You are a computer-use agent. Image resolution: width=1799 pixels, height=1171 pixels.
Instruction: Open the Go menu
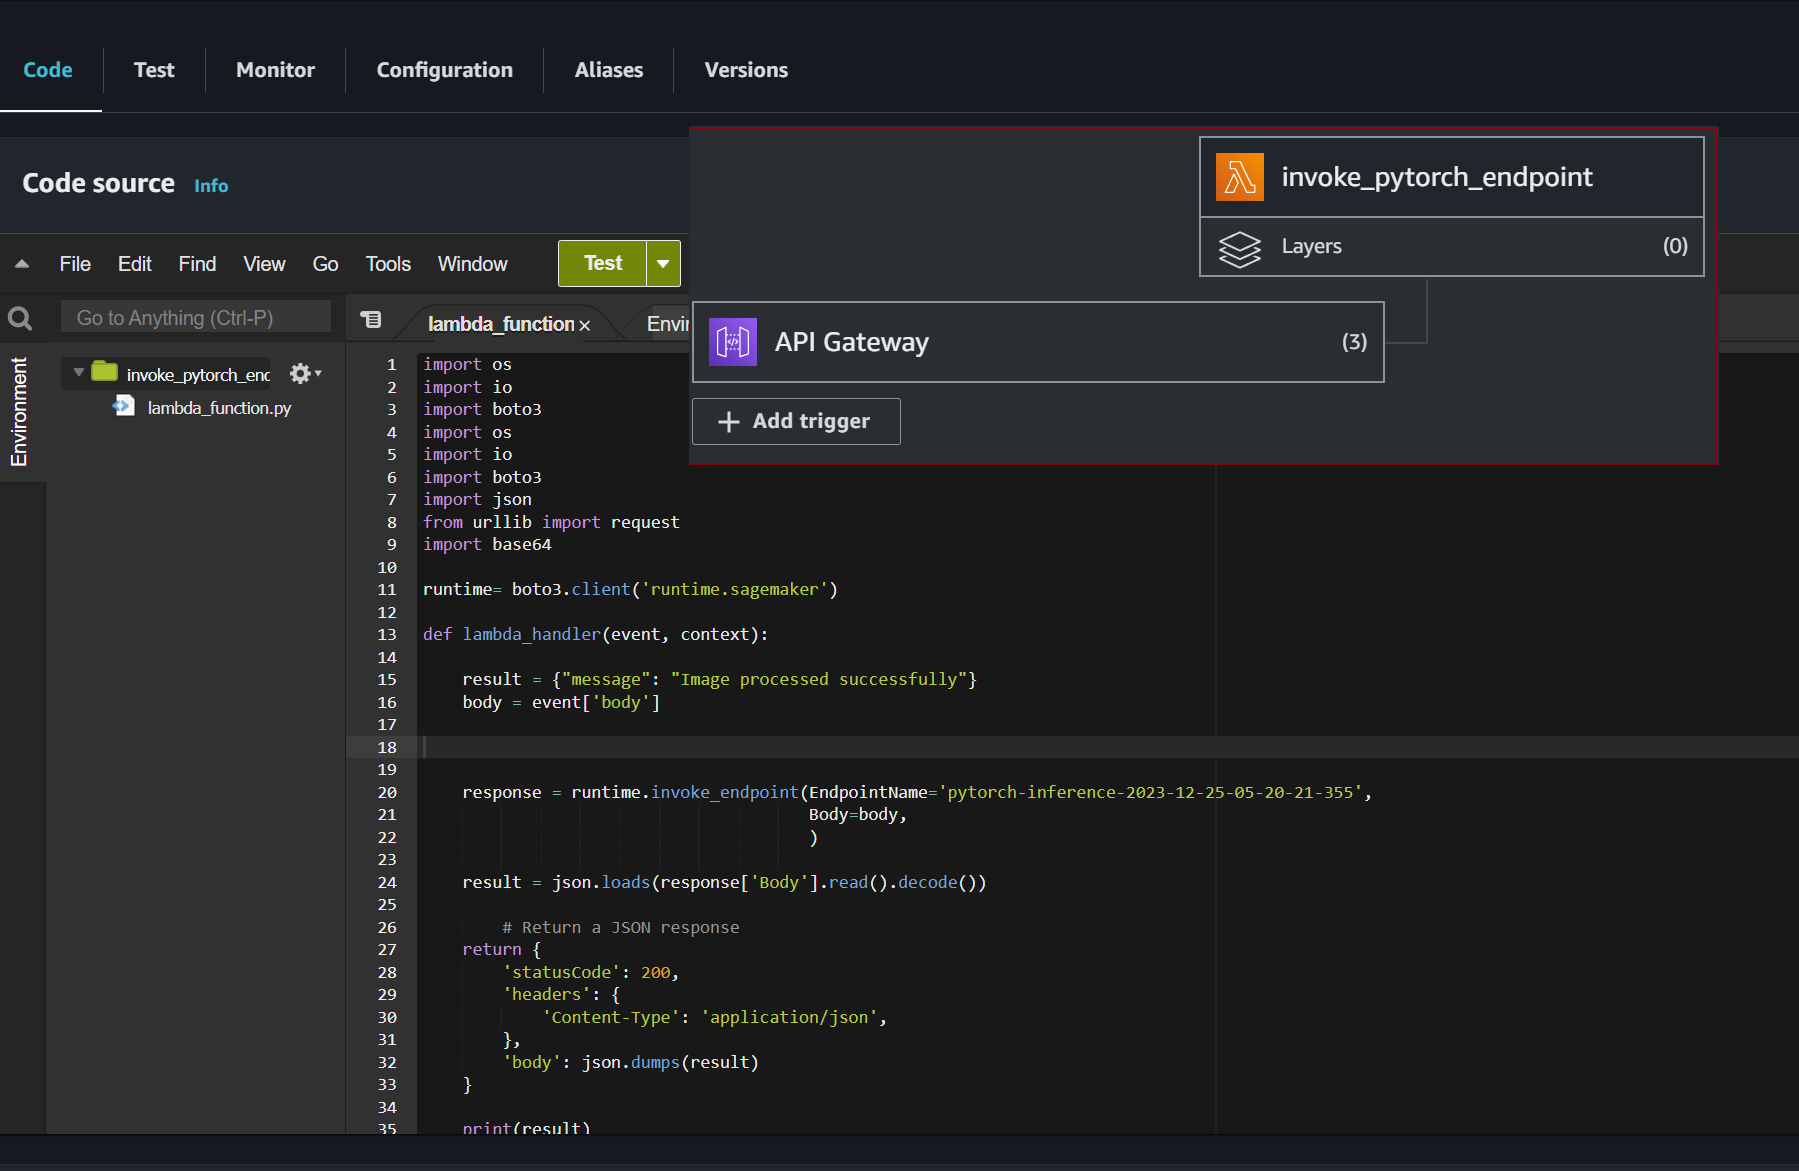(325, 264)
